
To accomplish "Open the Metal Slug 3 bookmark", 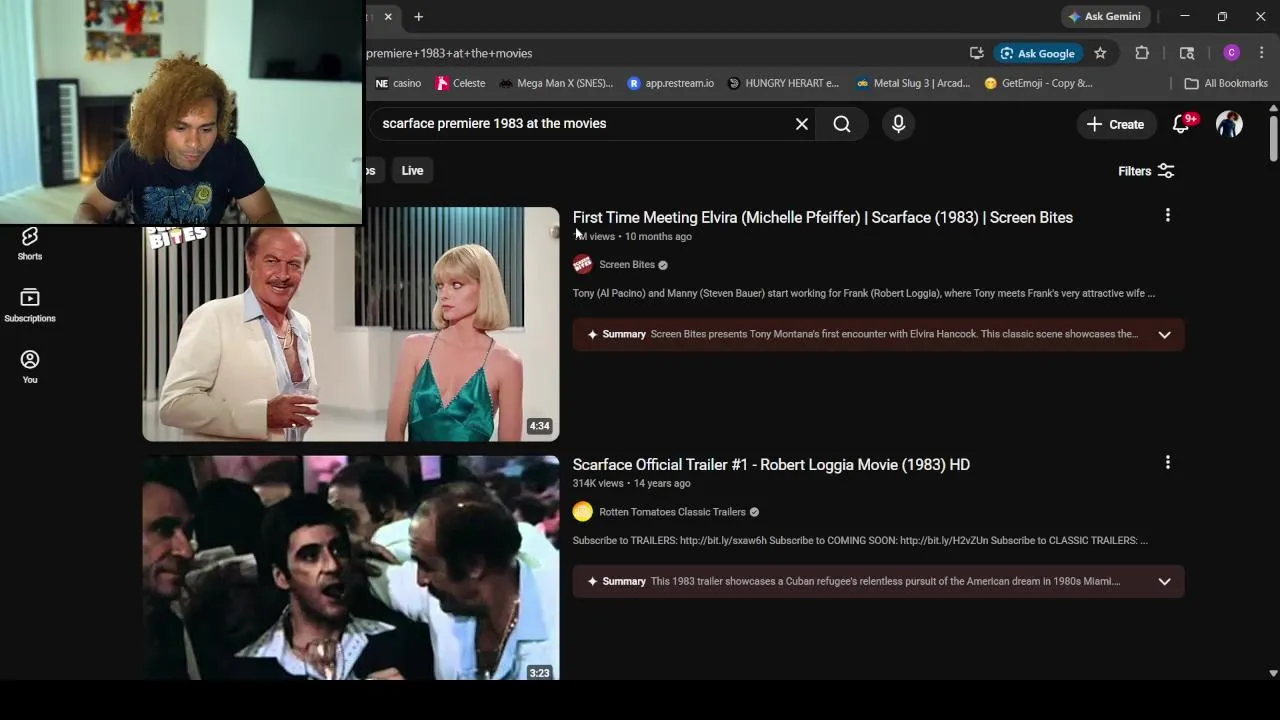I will pyautogui.click(x=913, y=83).
